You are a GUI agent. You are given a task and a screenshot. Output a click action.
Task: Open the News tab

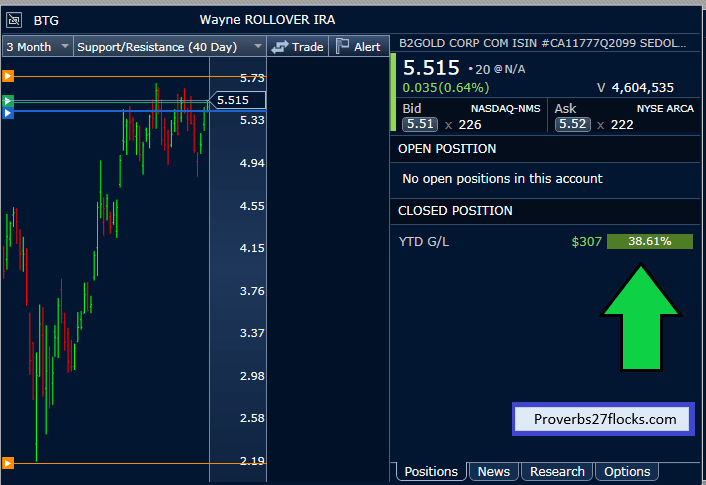click(x=493, y=471)
